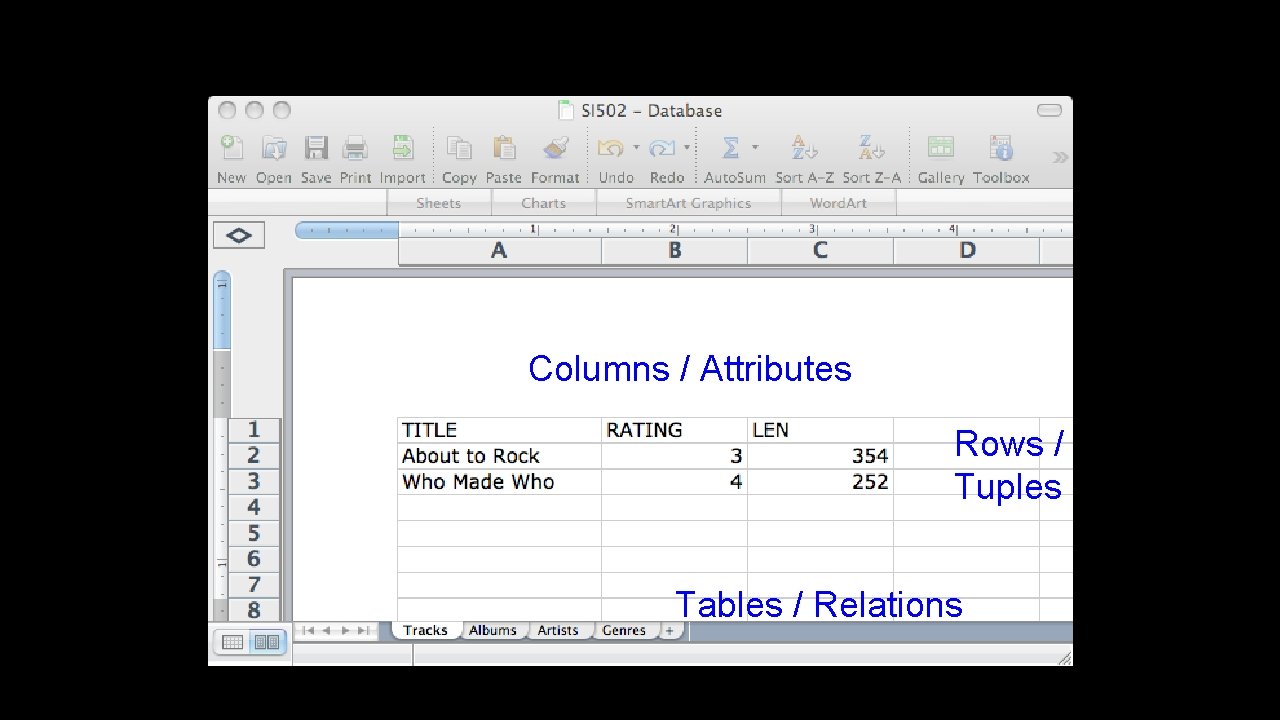This screenshot has height=720, width=1280.
Task: Select the Format paintbrush icon
Action: [555, 148]
